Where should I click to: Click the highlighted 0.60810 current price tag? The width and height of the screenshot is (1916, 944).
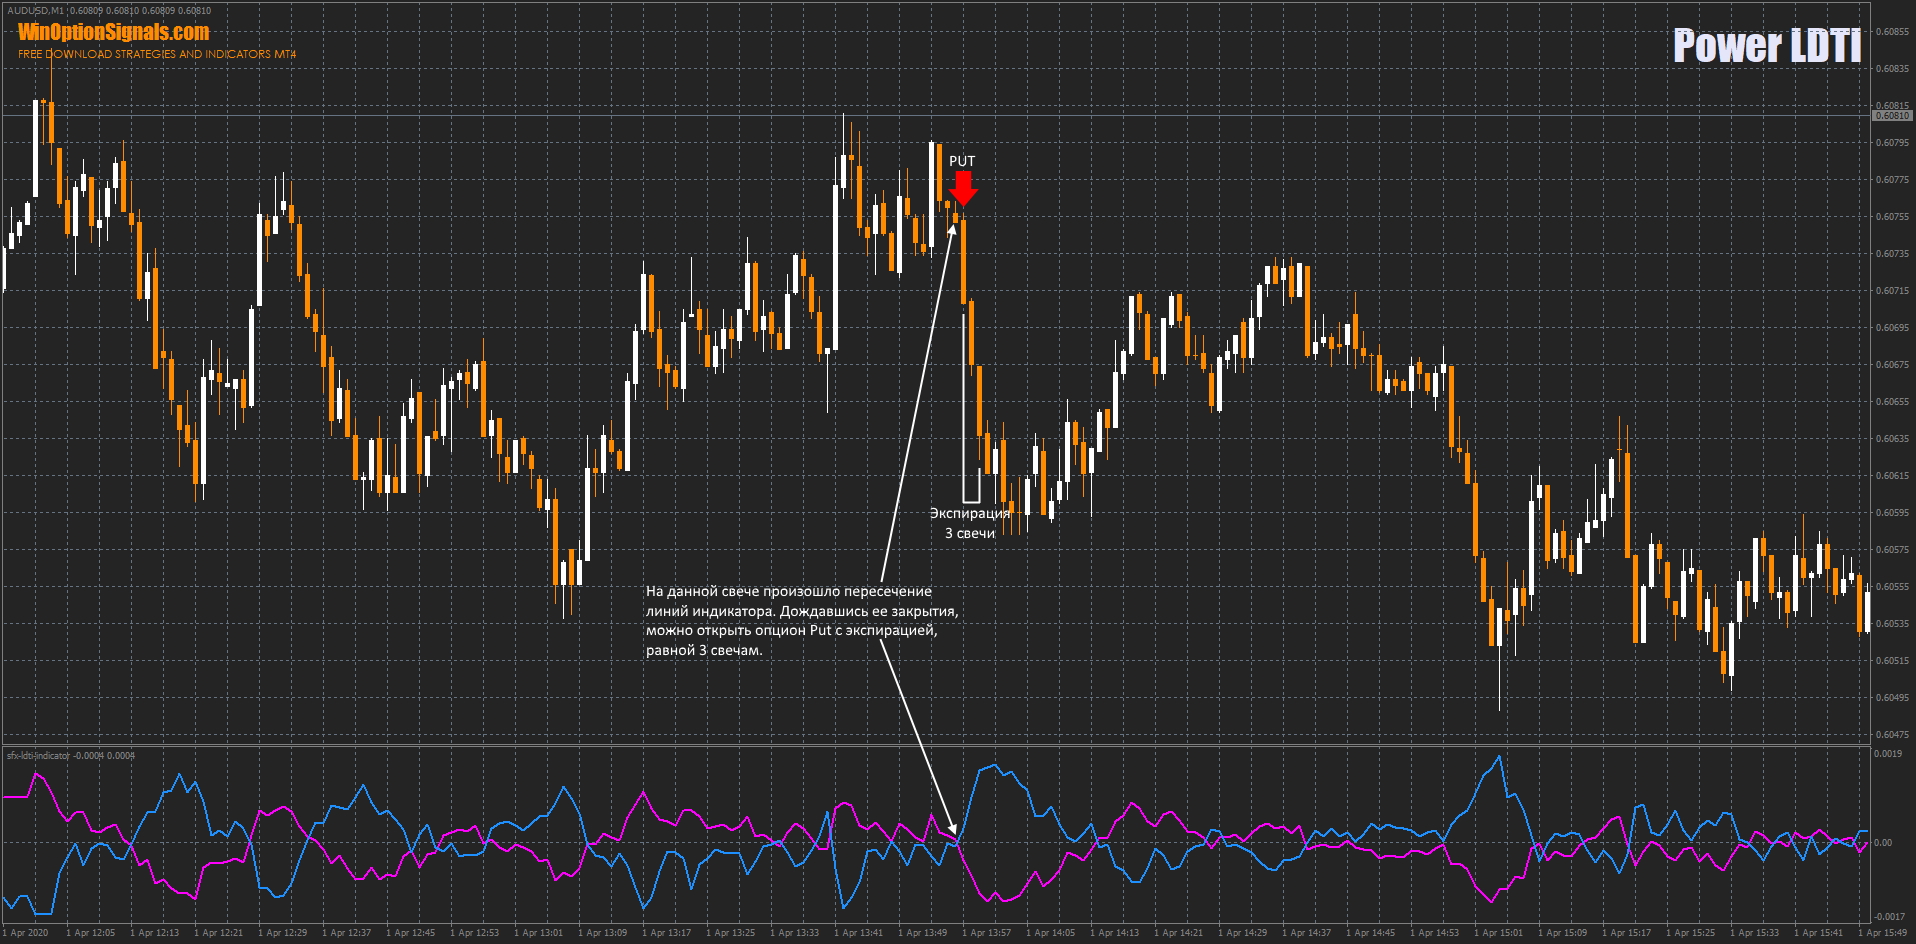coord(1891,116)
